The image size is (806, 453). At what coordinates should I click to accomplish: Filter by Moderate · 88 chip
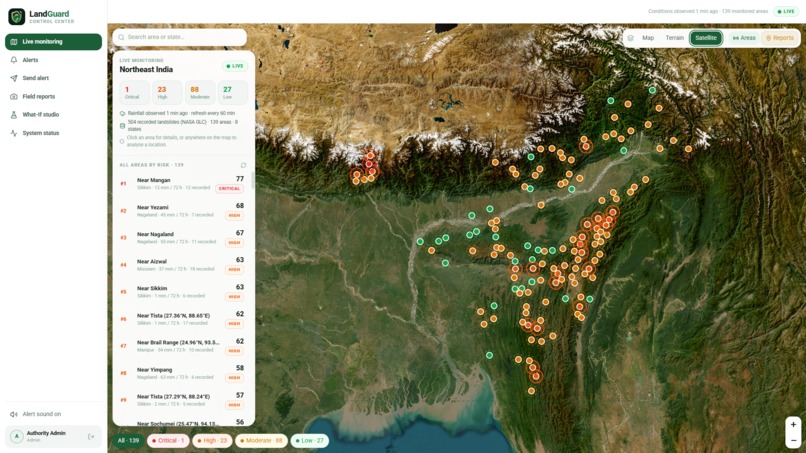click(261, 441)
